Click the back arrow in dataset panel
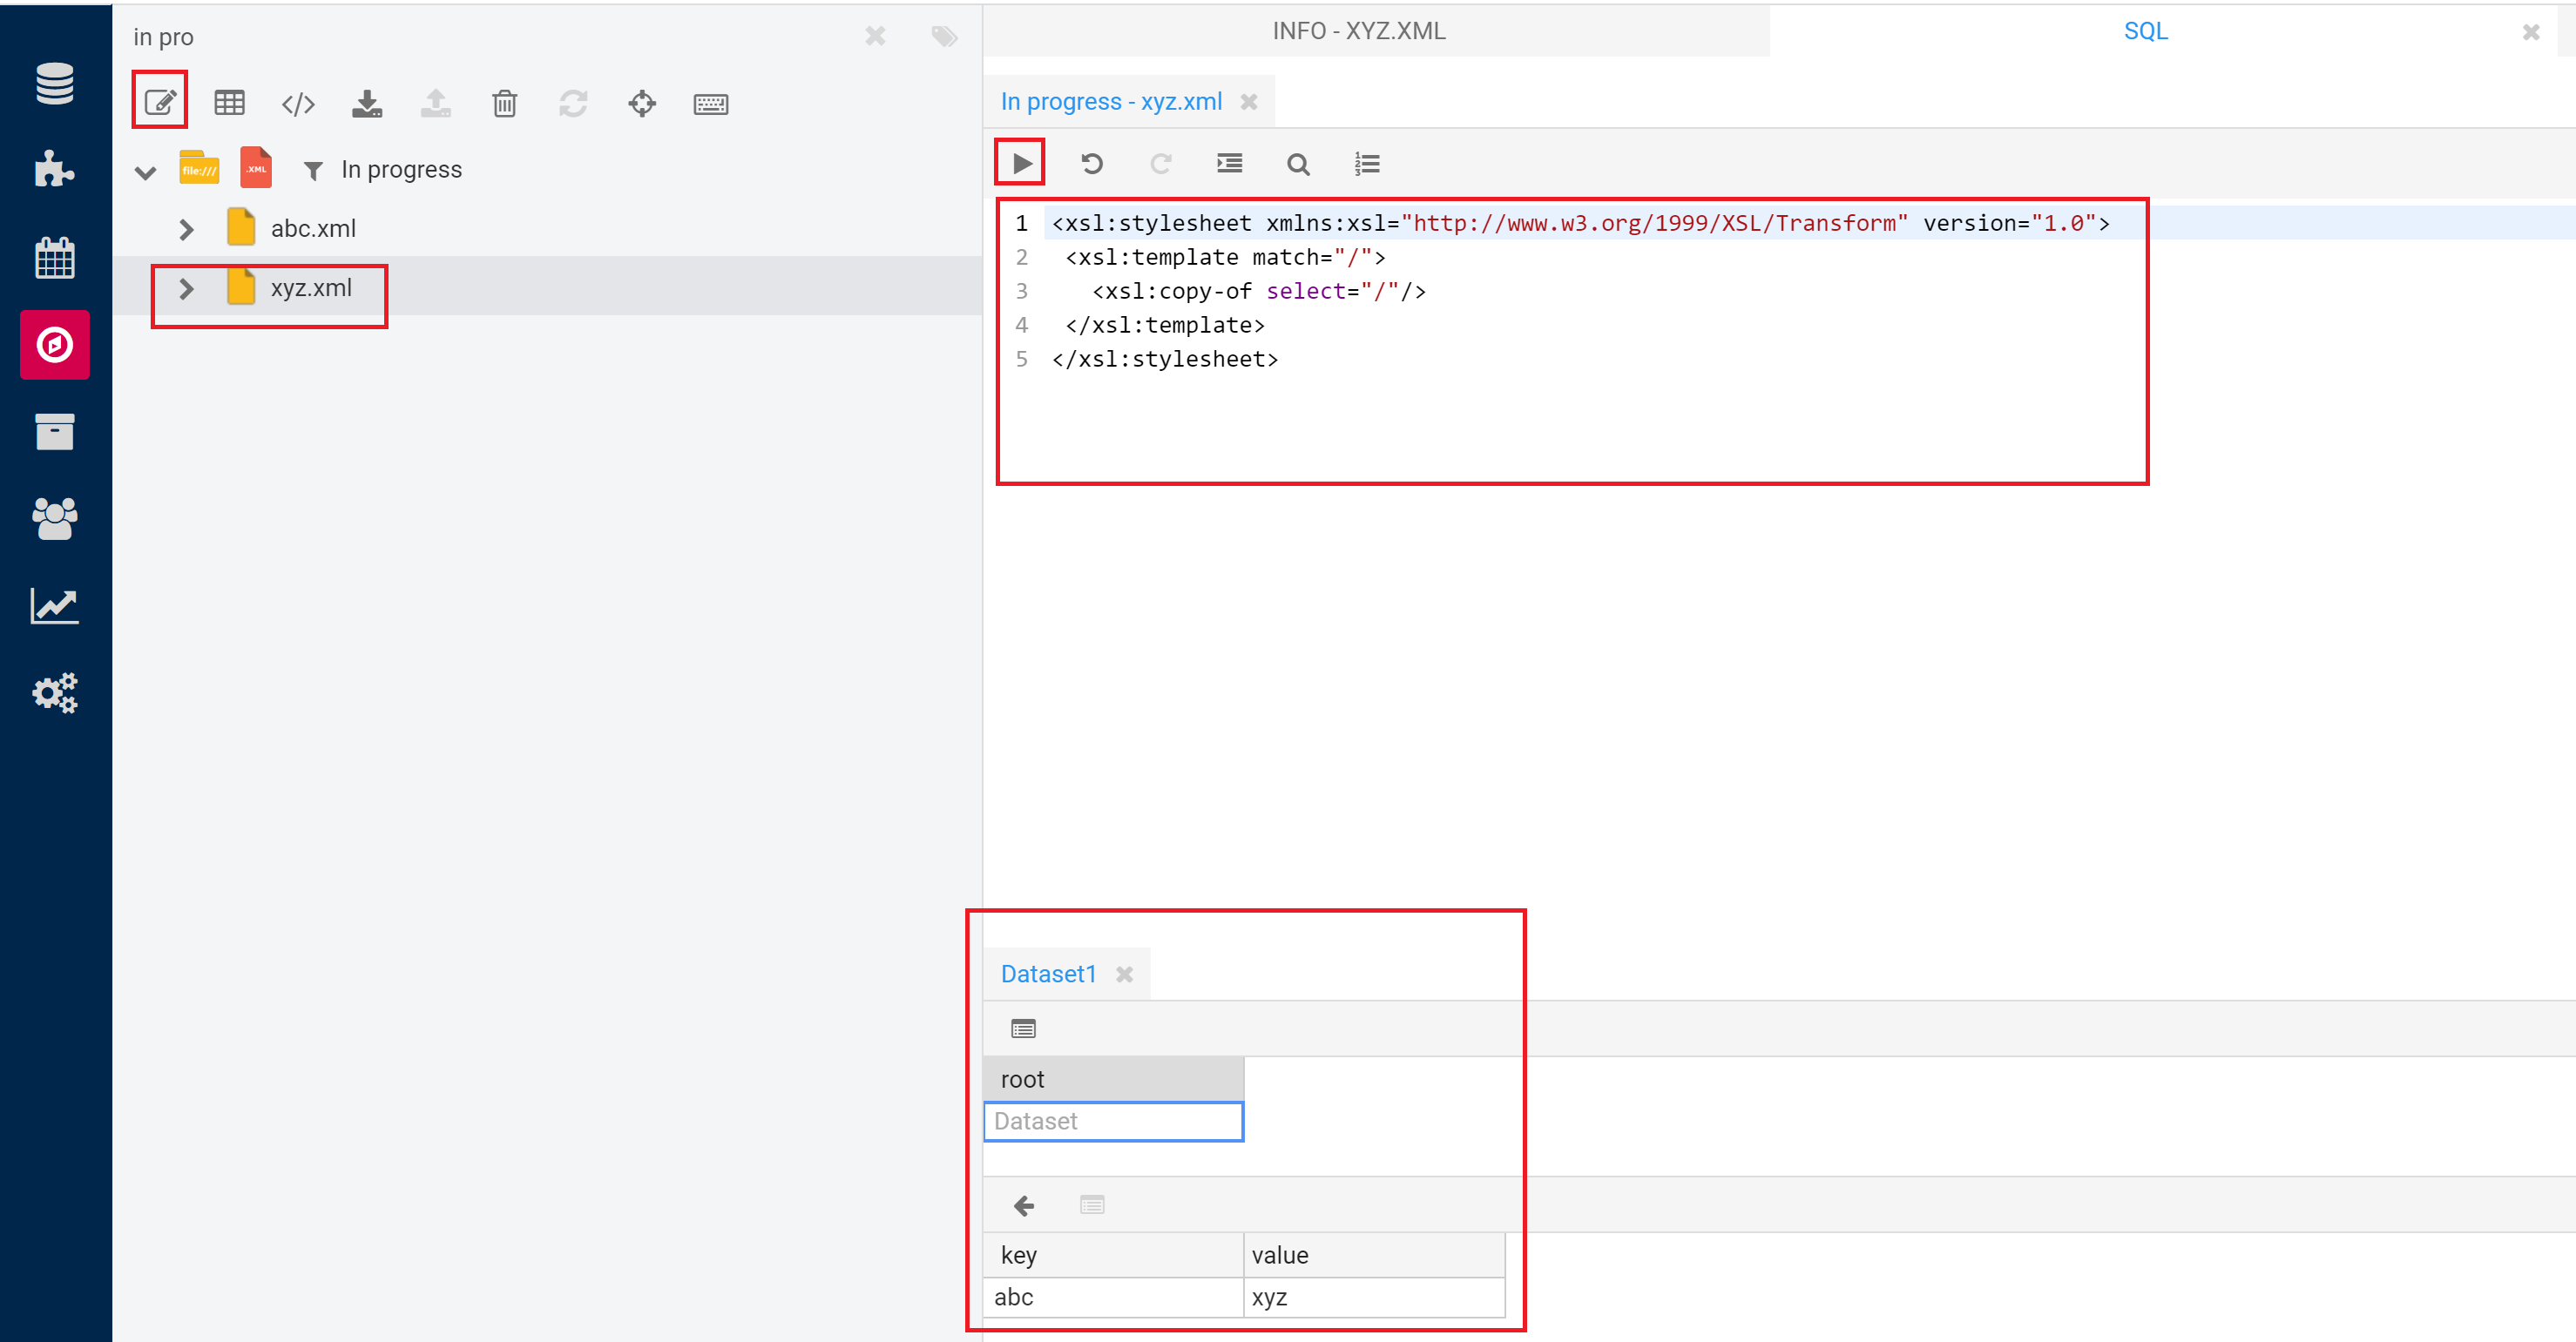2576x1342 pixels. coord(1023,1205)
